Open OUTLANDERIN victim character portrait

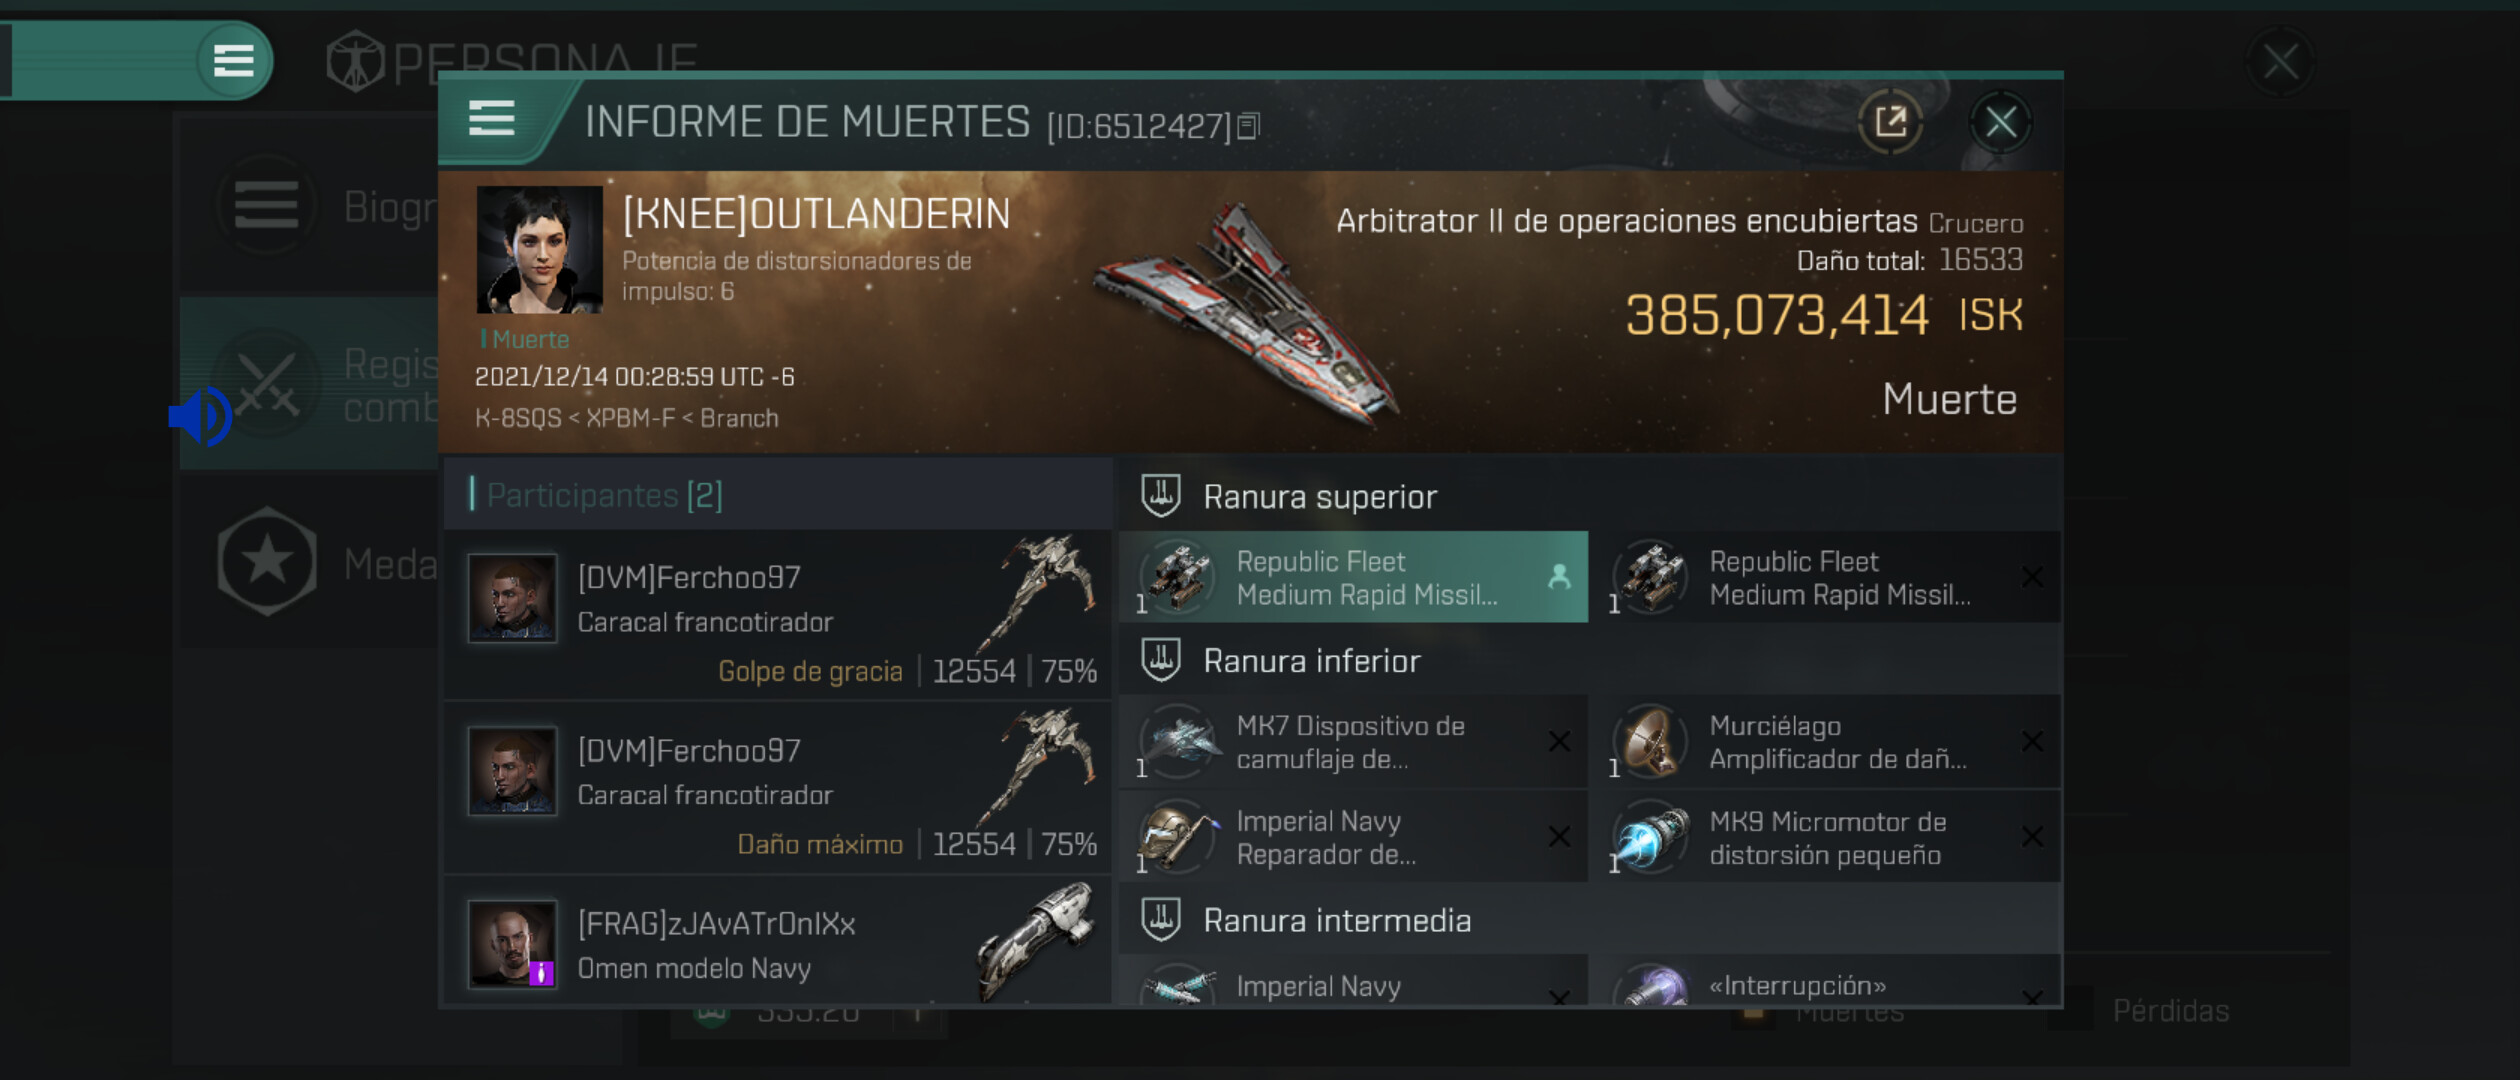click(x=539, y=250)
